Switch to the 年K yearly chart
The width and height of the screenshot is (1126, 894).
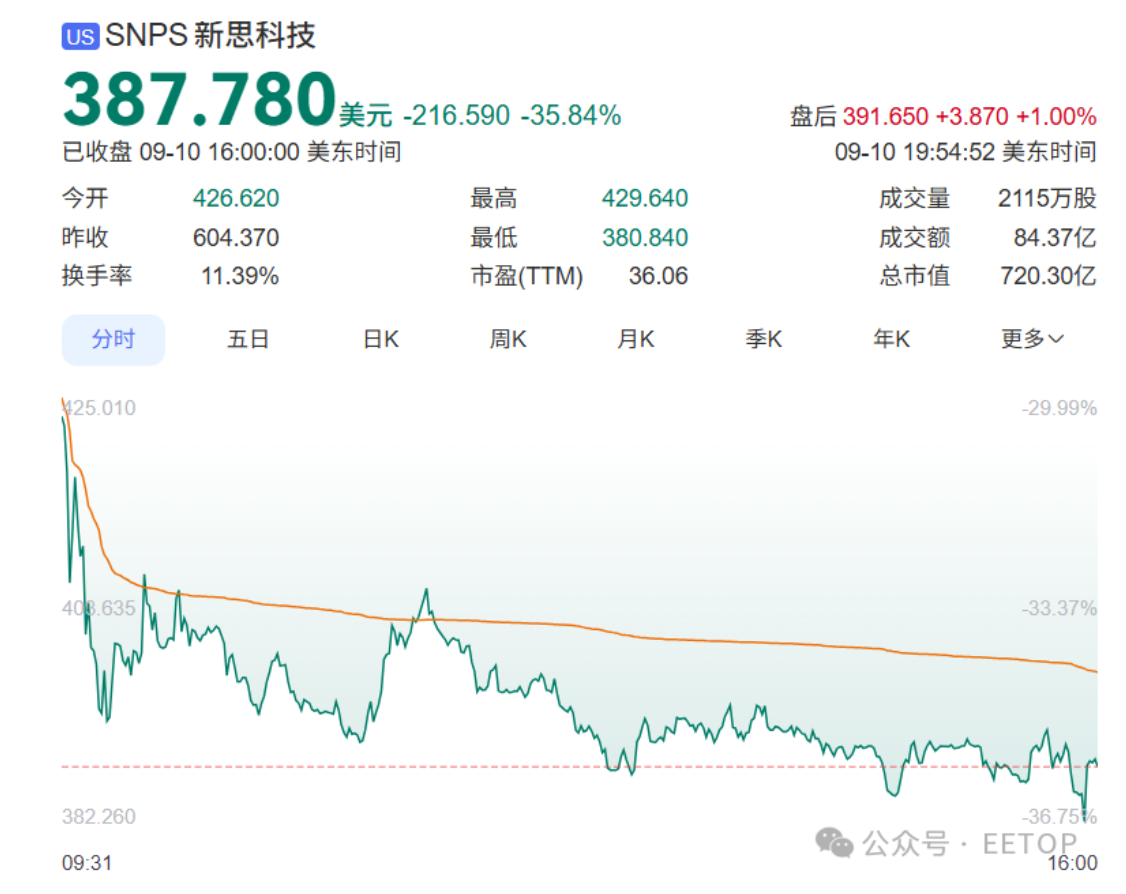[892, 340]
